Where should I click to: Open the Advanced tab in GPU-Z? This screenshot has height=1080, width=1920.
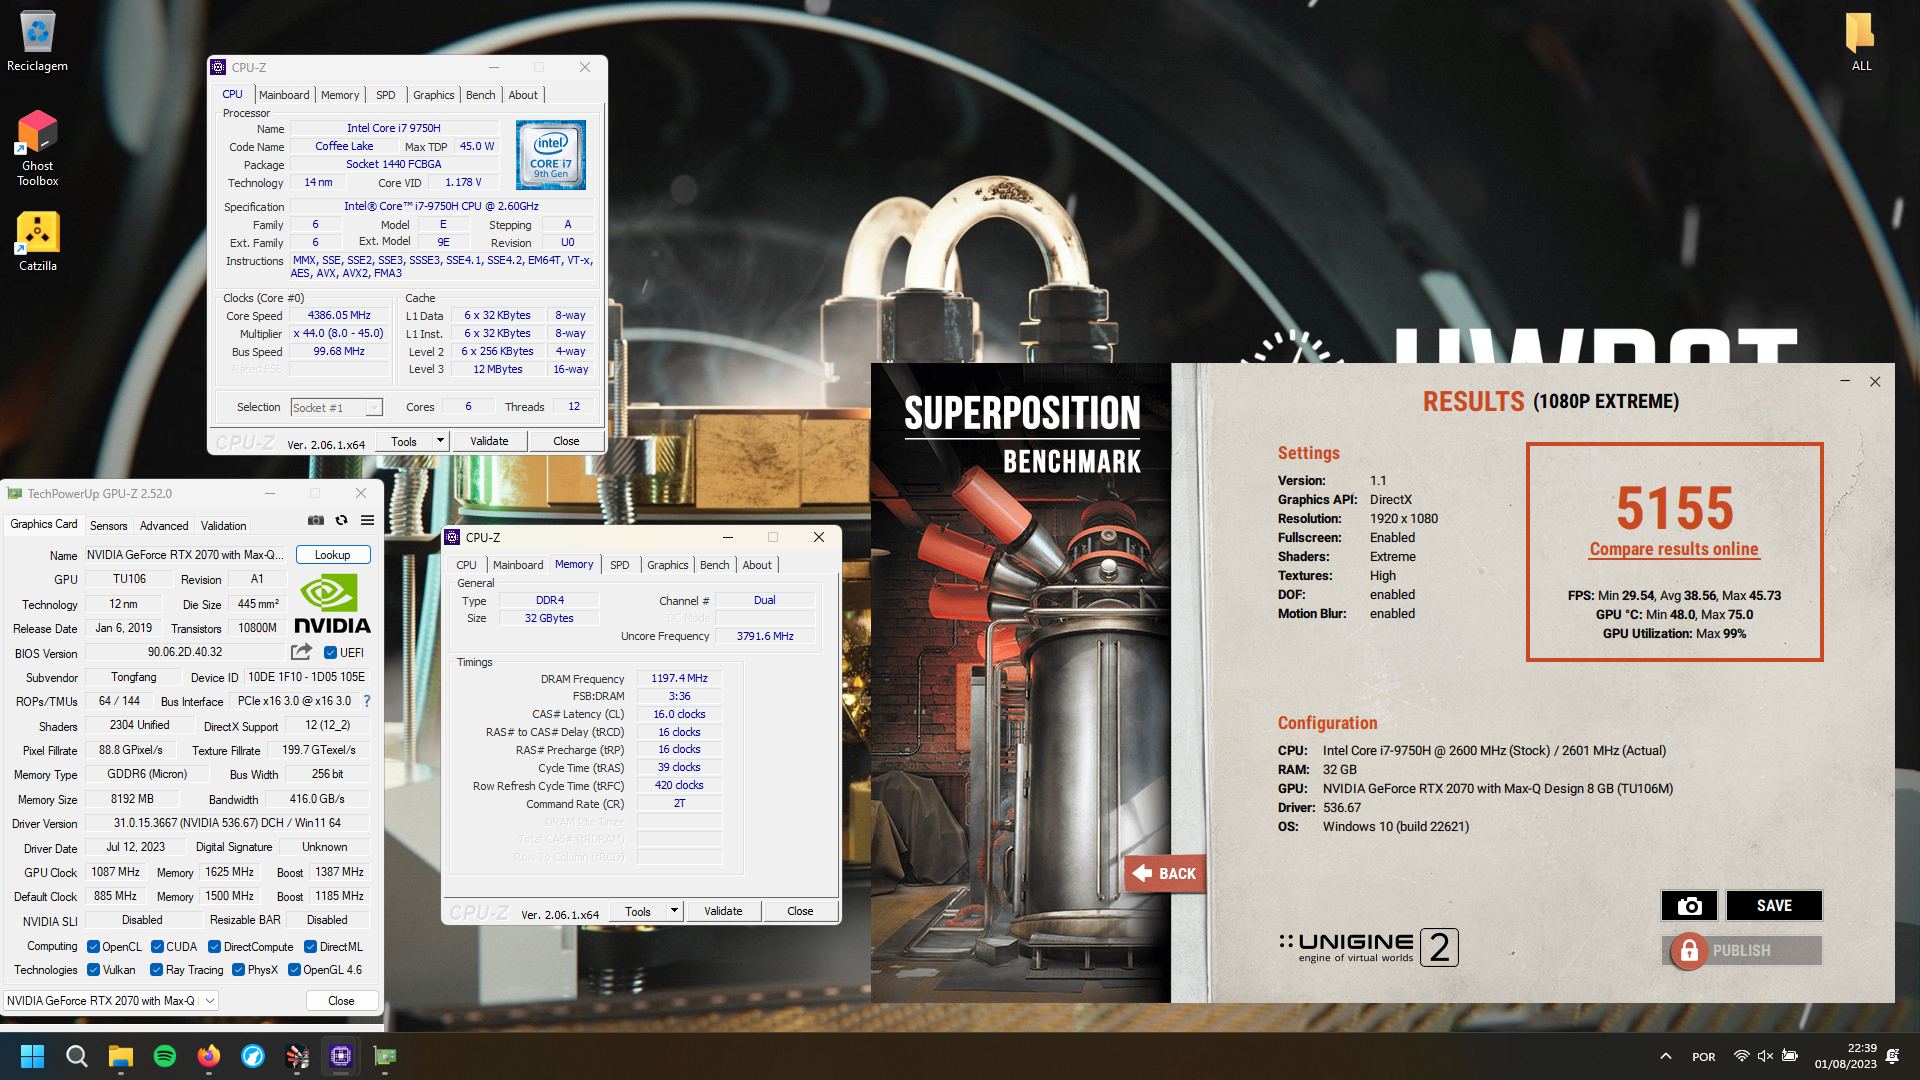point(164,526)
